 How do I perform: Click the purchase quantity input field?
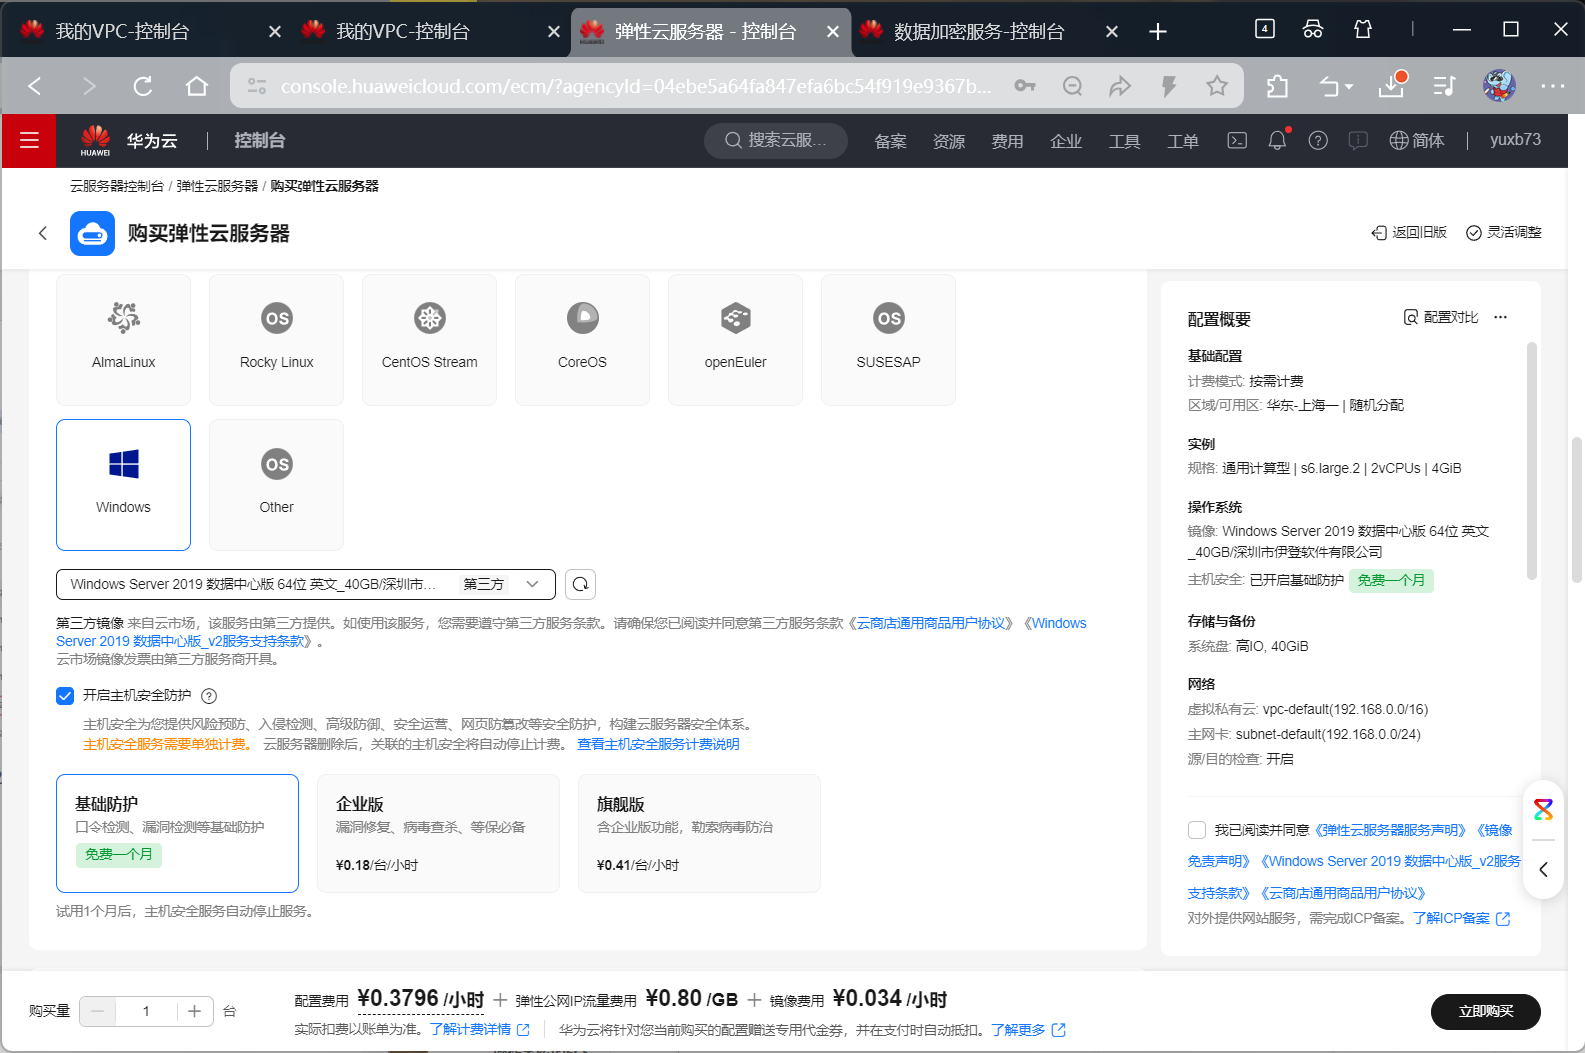click(146, 1011)
